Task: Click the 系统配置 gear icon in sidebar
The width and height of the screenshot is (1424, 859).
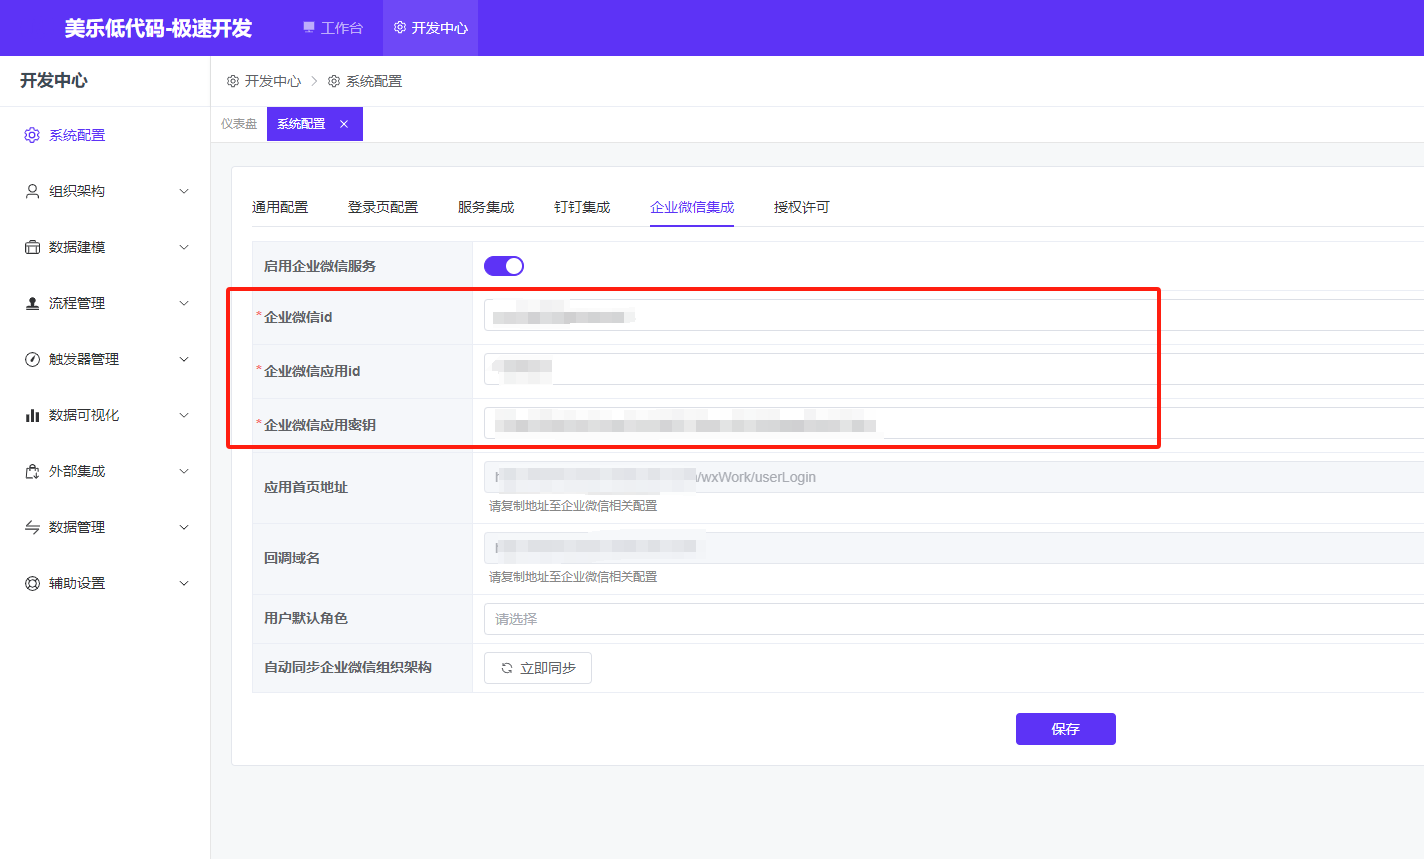Action: point(32,135)
